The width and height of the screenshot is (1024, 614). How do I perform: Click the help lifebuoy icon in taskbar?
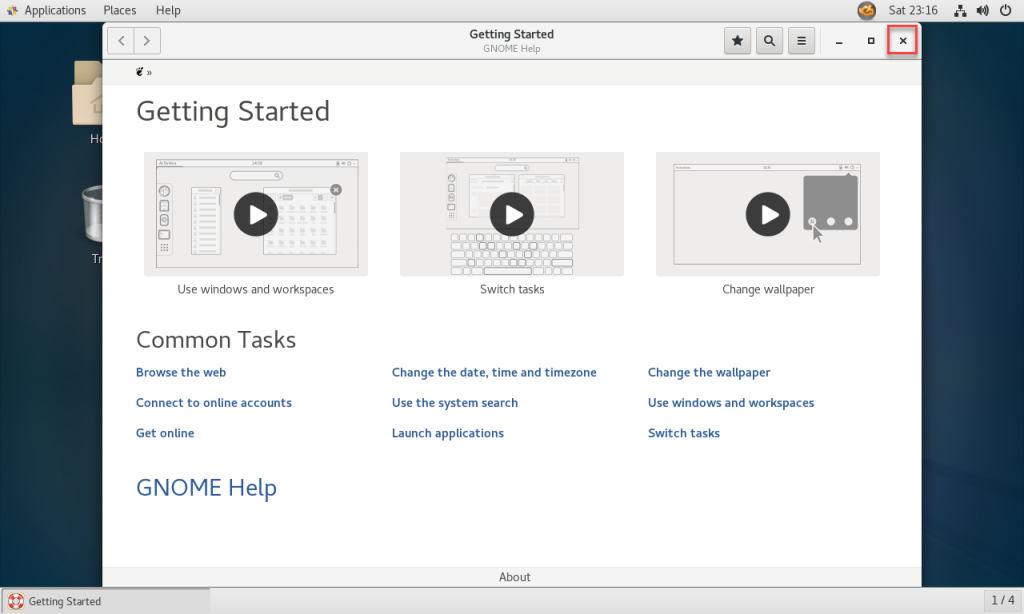tap(16, 601)
